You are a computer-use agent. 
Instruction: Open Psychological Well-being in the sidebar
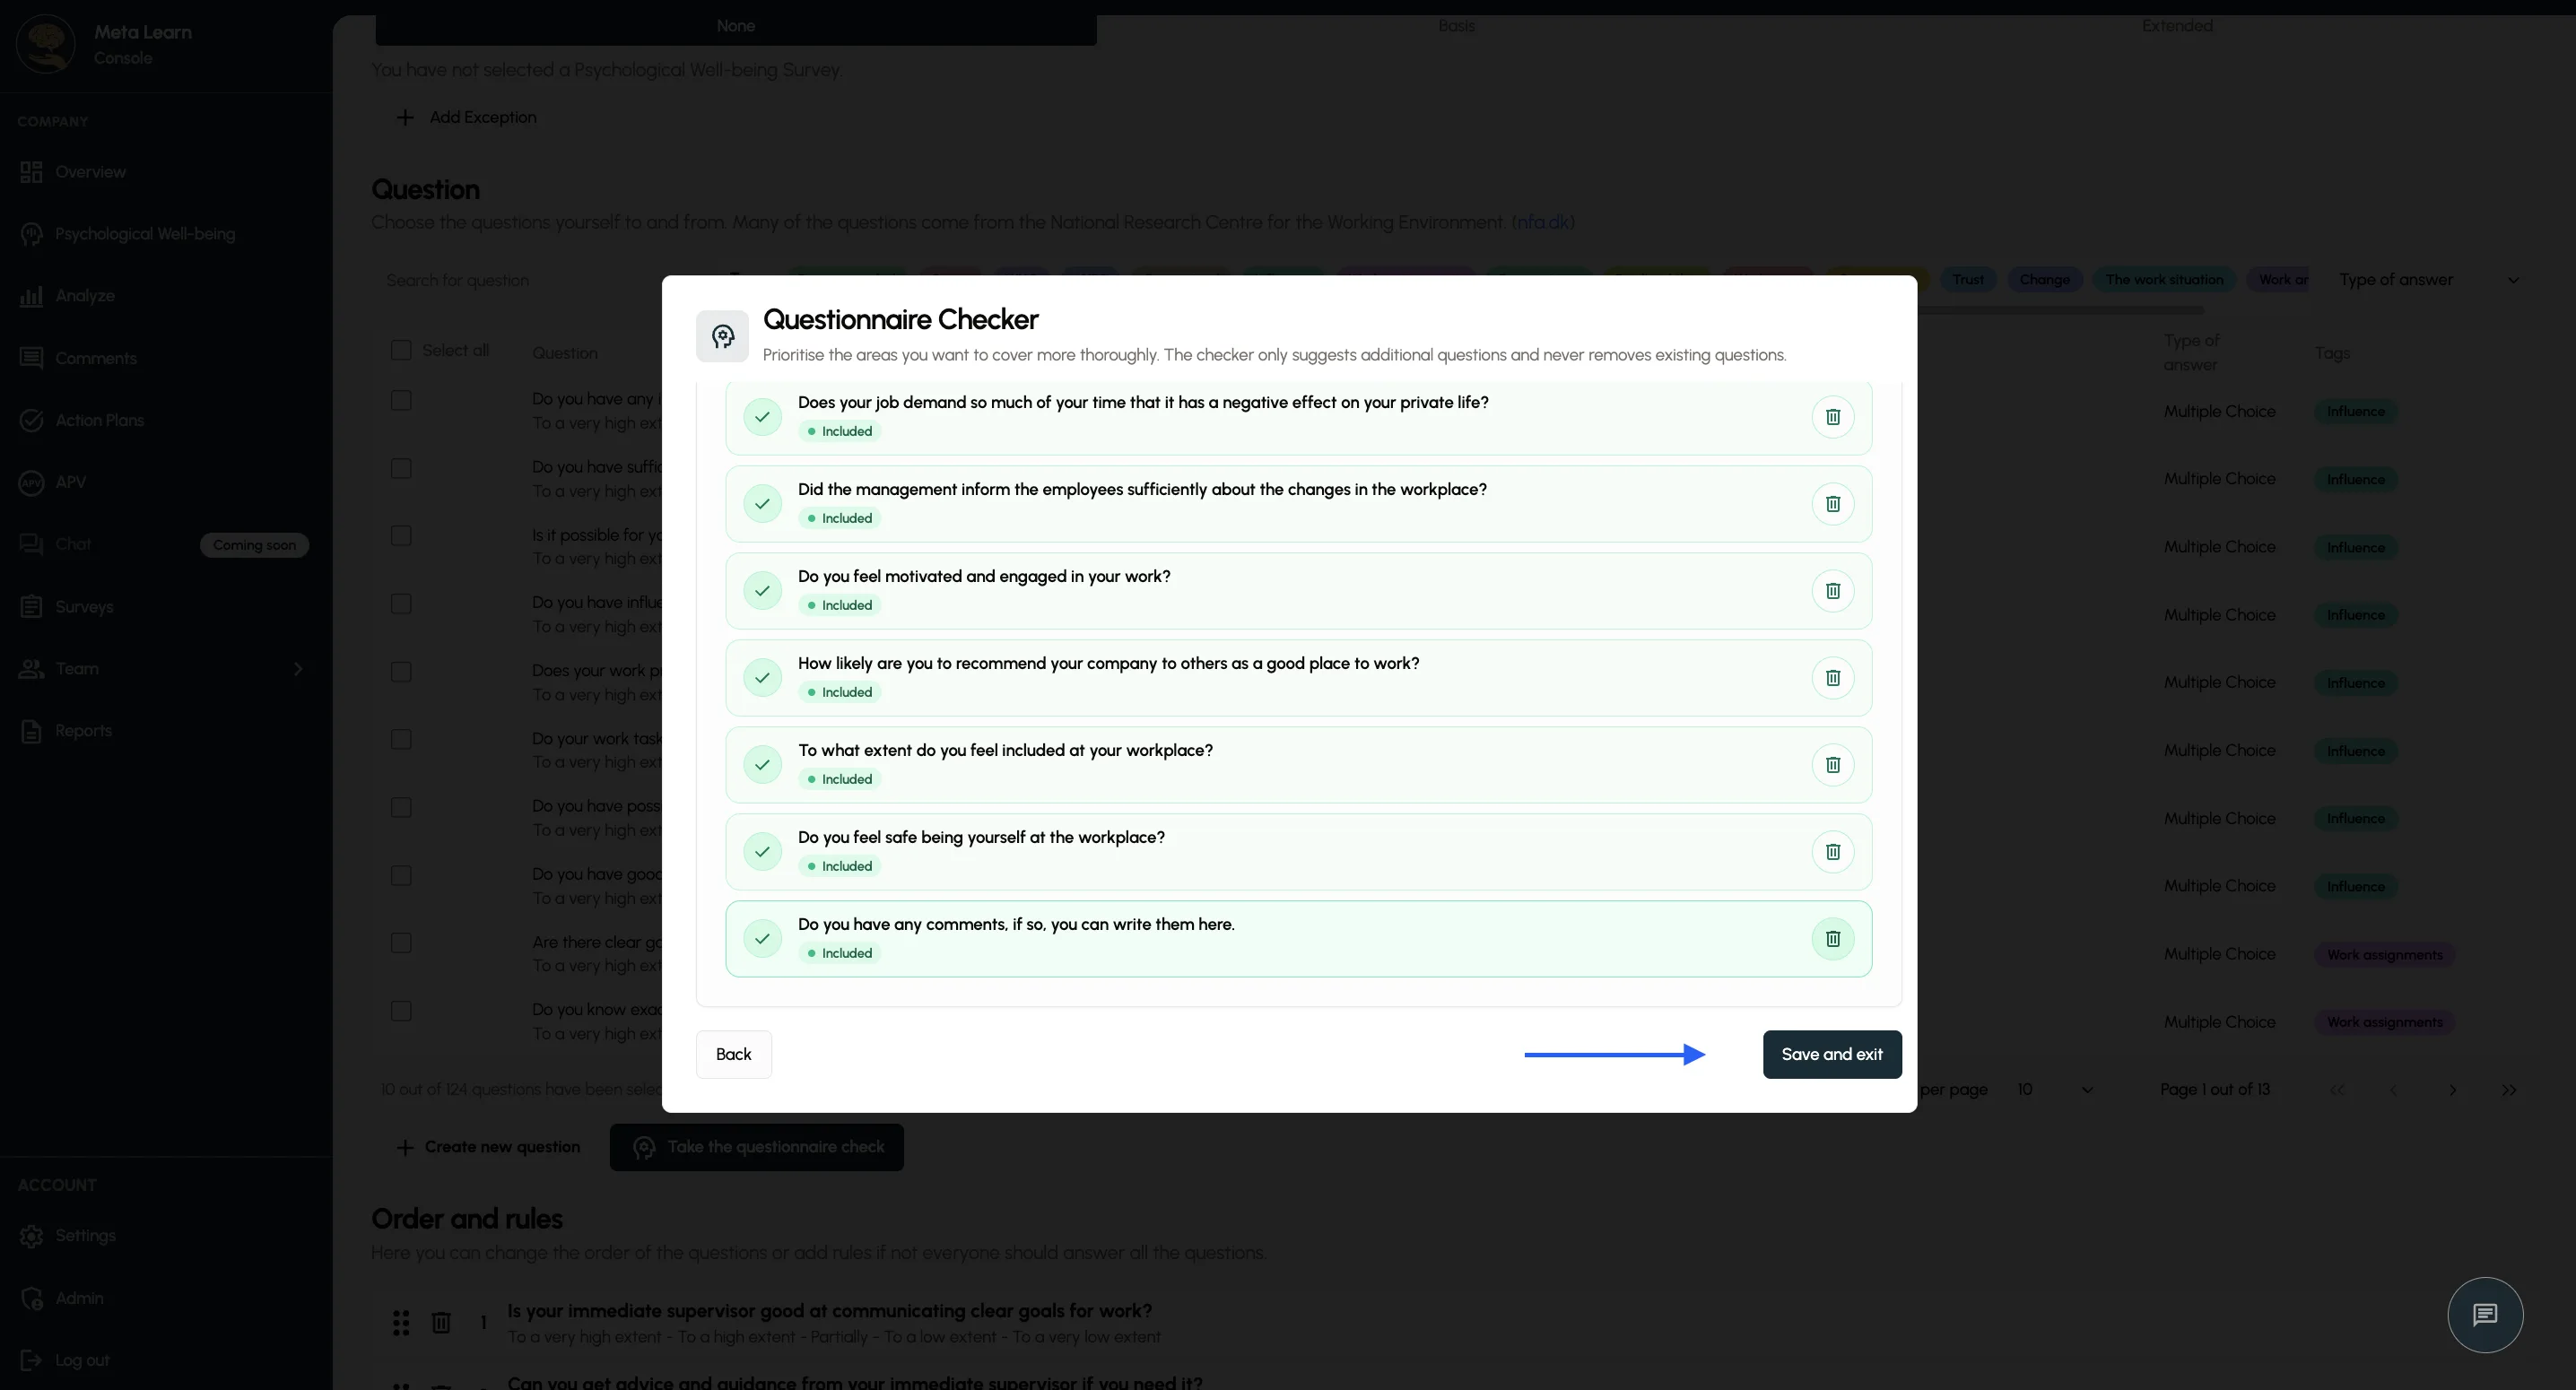145,234
